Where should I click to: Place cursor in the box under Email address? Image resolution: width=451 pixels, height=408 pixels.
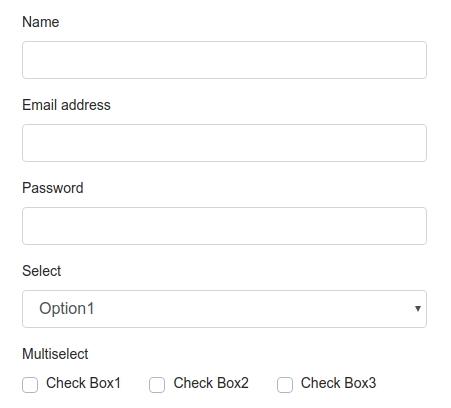pos(224,143)
